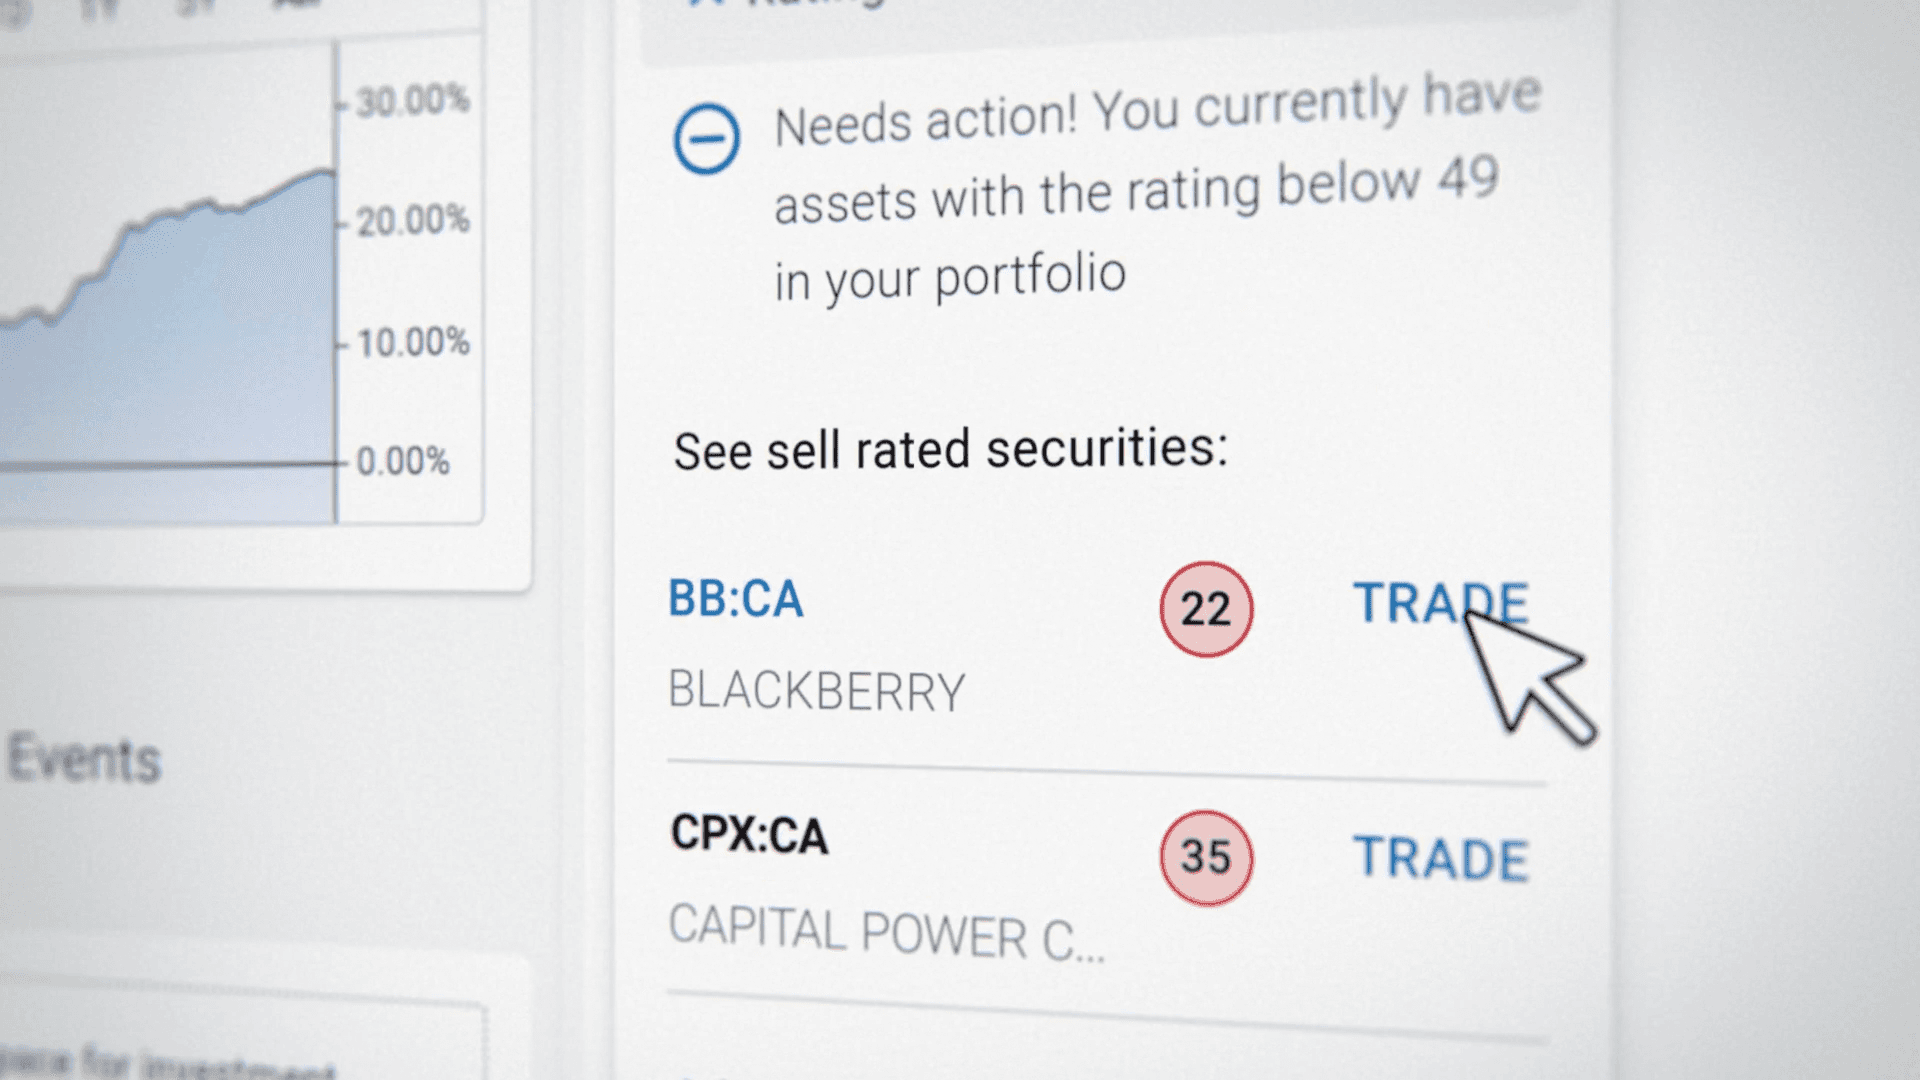Viewport: 1920px width, 1080px height.
Task: Open the Needs action alert indicator
Action: pos(706,137)
